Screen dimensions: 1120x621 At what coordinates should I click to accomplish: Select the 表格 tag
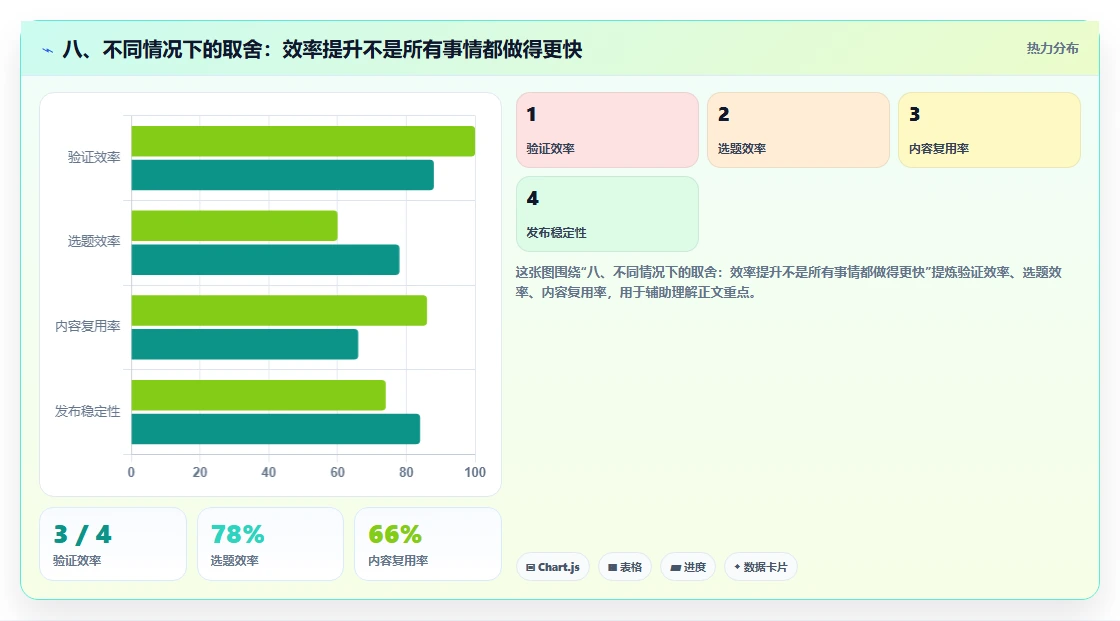(x=625, y=567)
